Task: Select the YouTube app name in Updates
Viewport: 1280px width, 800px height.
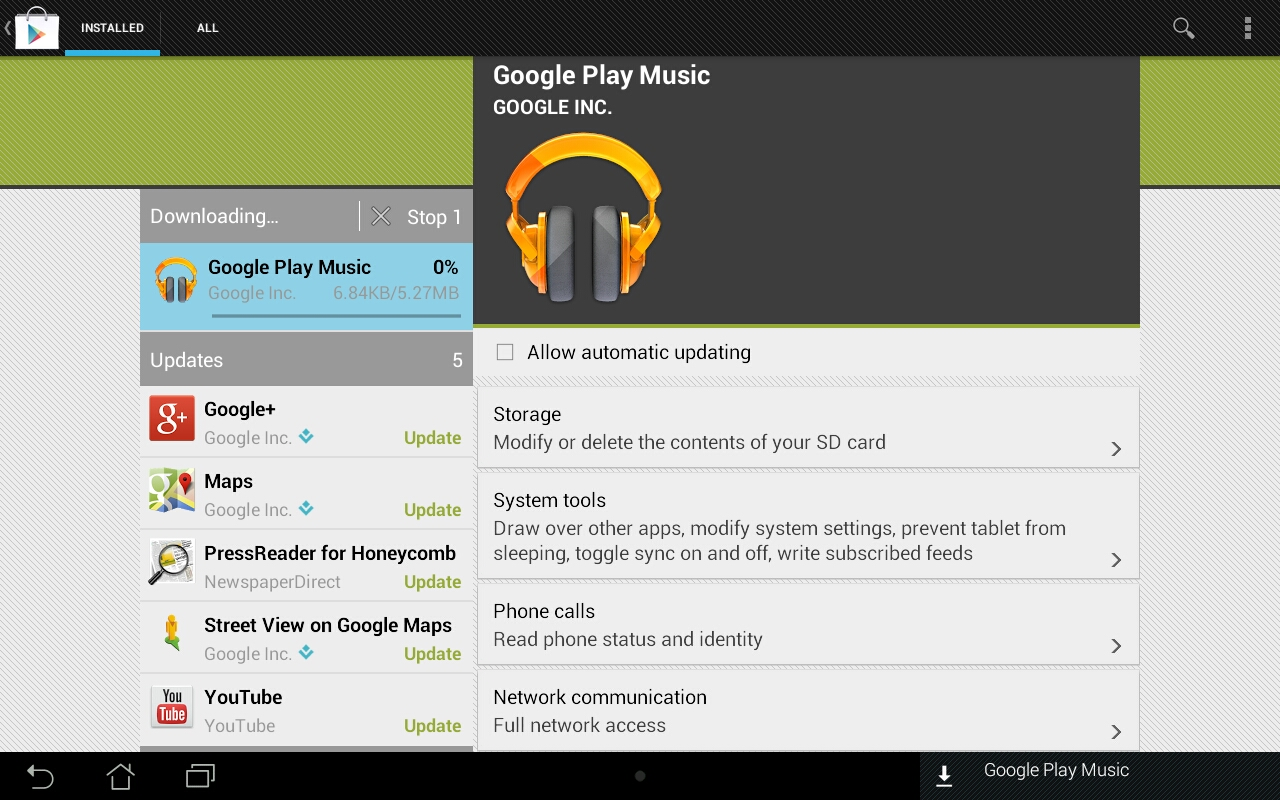Action: [243, 697]
